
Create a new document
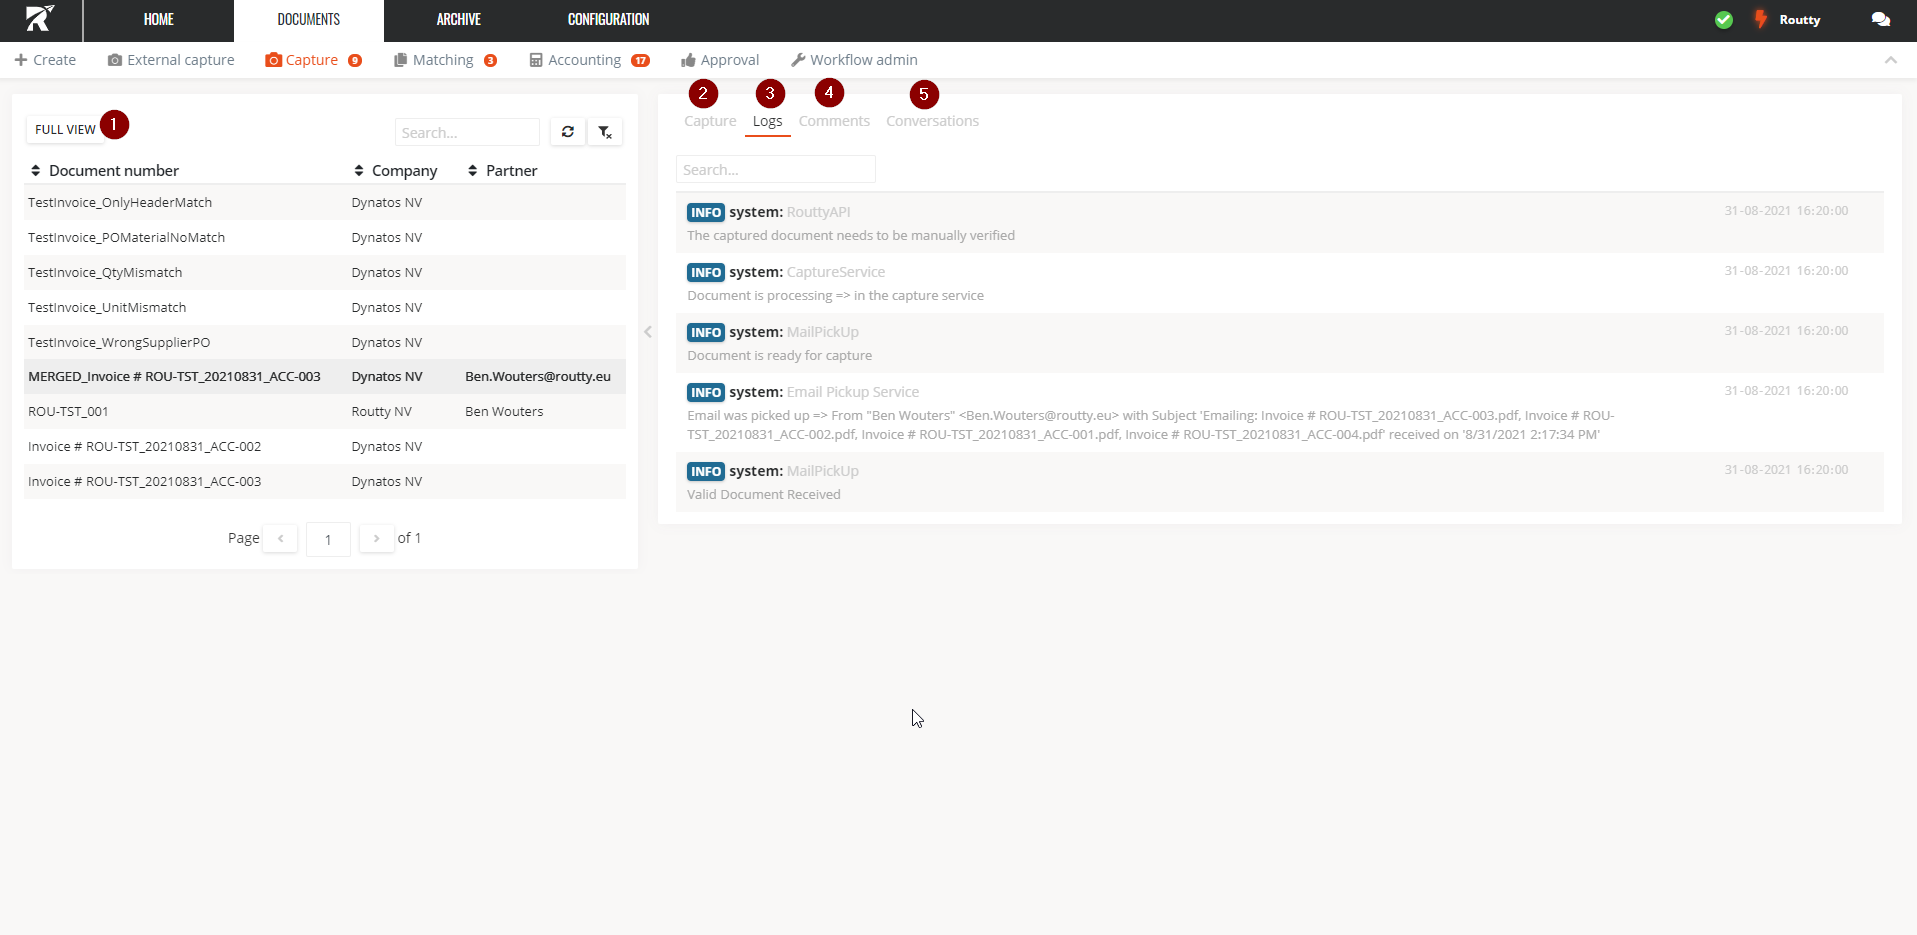pos(46,60)
